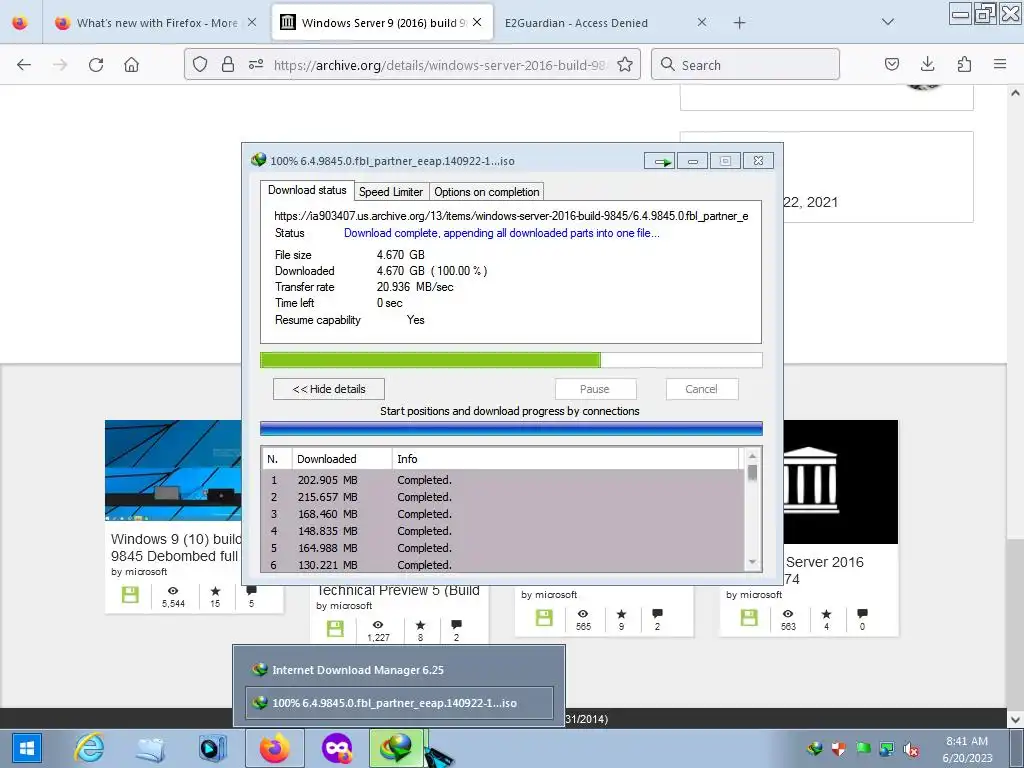Select the Internet Download Manager 6.25 preview entry
This screenshot has width=1024, height=768.
click(x=399, y=670)
